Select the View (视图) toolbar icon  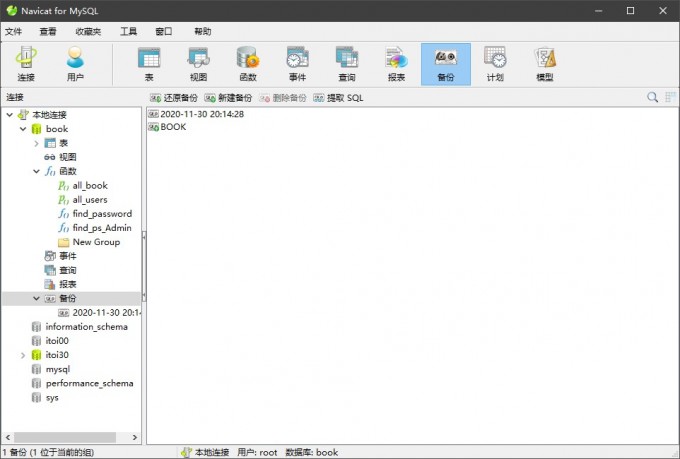coord(199,64)
